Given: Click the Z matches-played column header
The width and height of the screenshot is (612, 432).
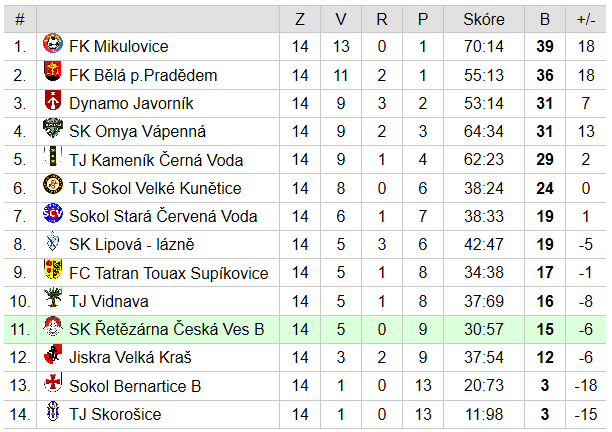Looking at the screenshot, I should pyautogui.click(x=300, y=19).
